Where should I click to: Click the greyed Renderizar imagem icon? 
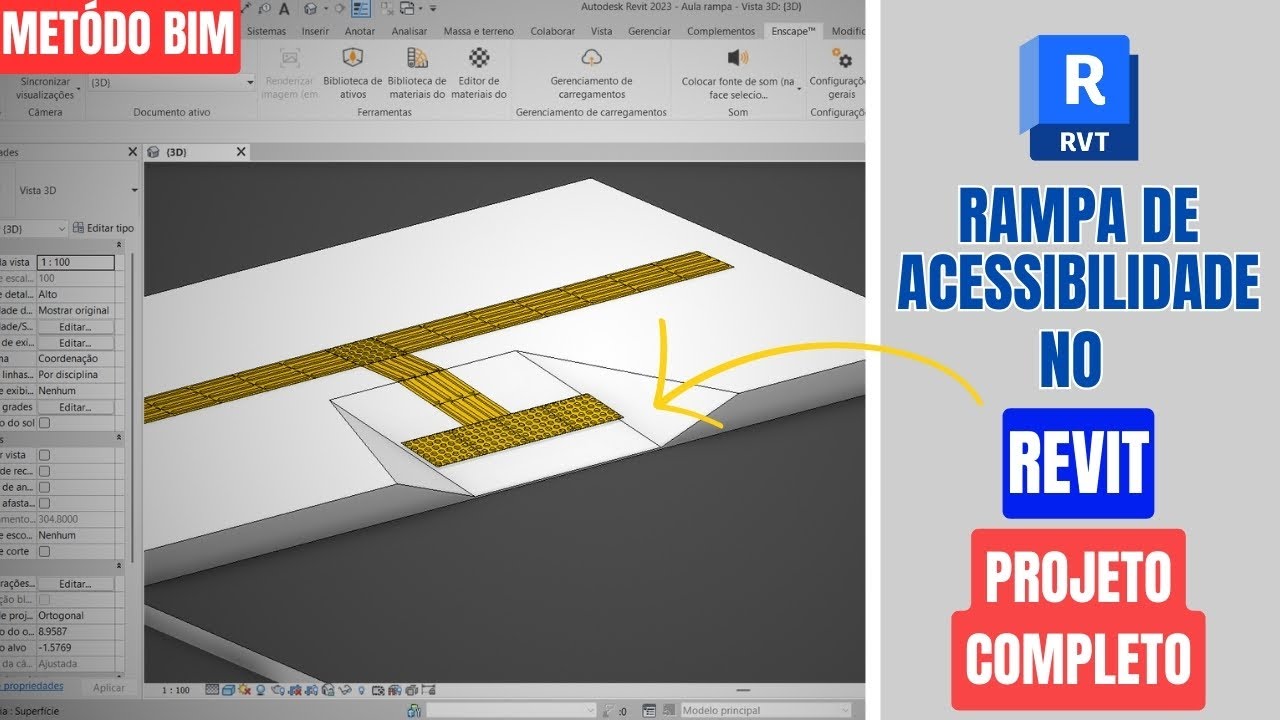click(x=290, y=58)
